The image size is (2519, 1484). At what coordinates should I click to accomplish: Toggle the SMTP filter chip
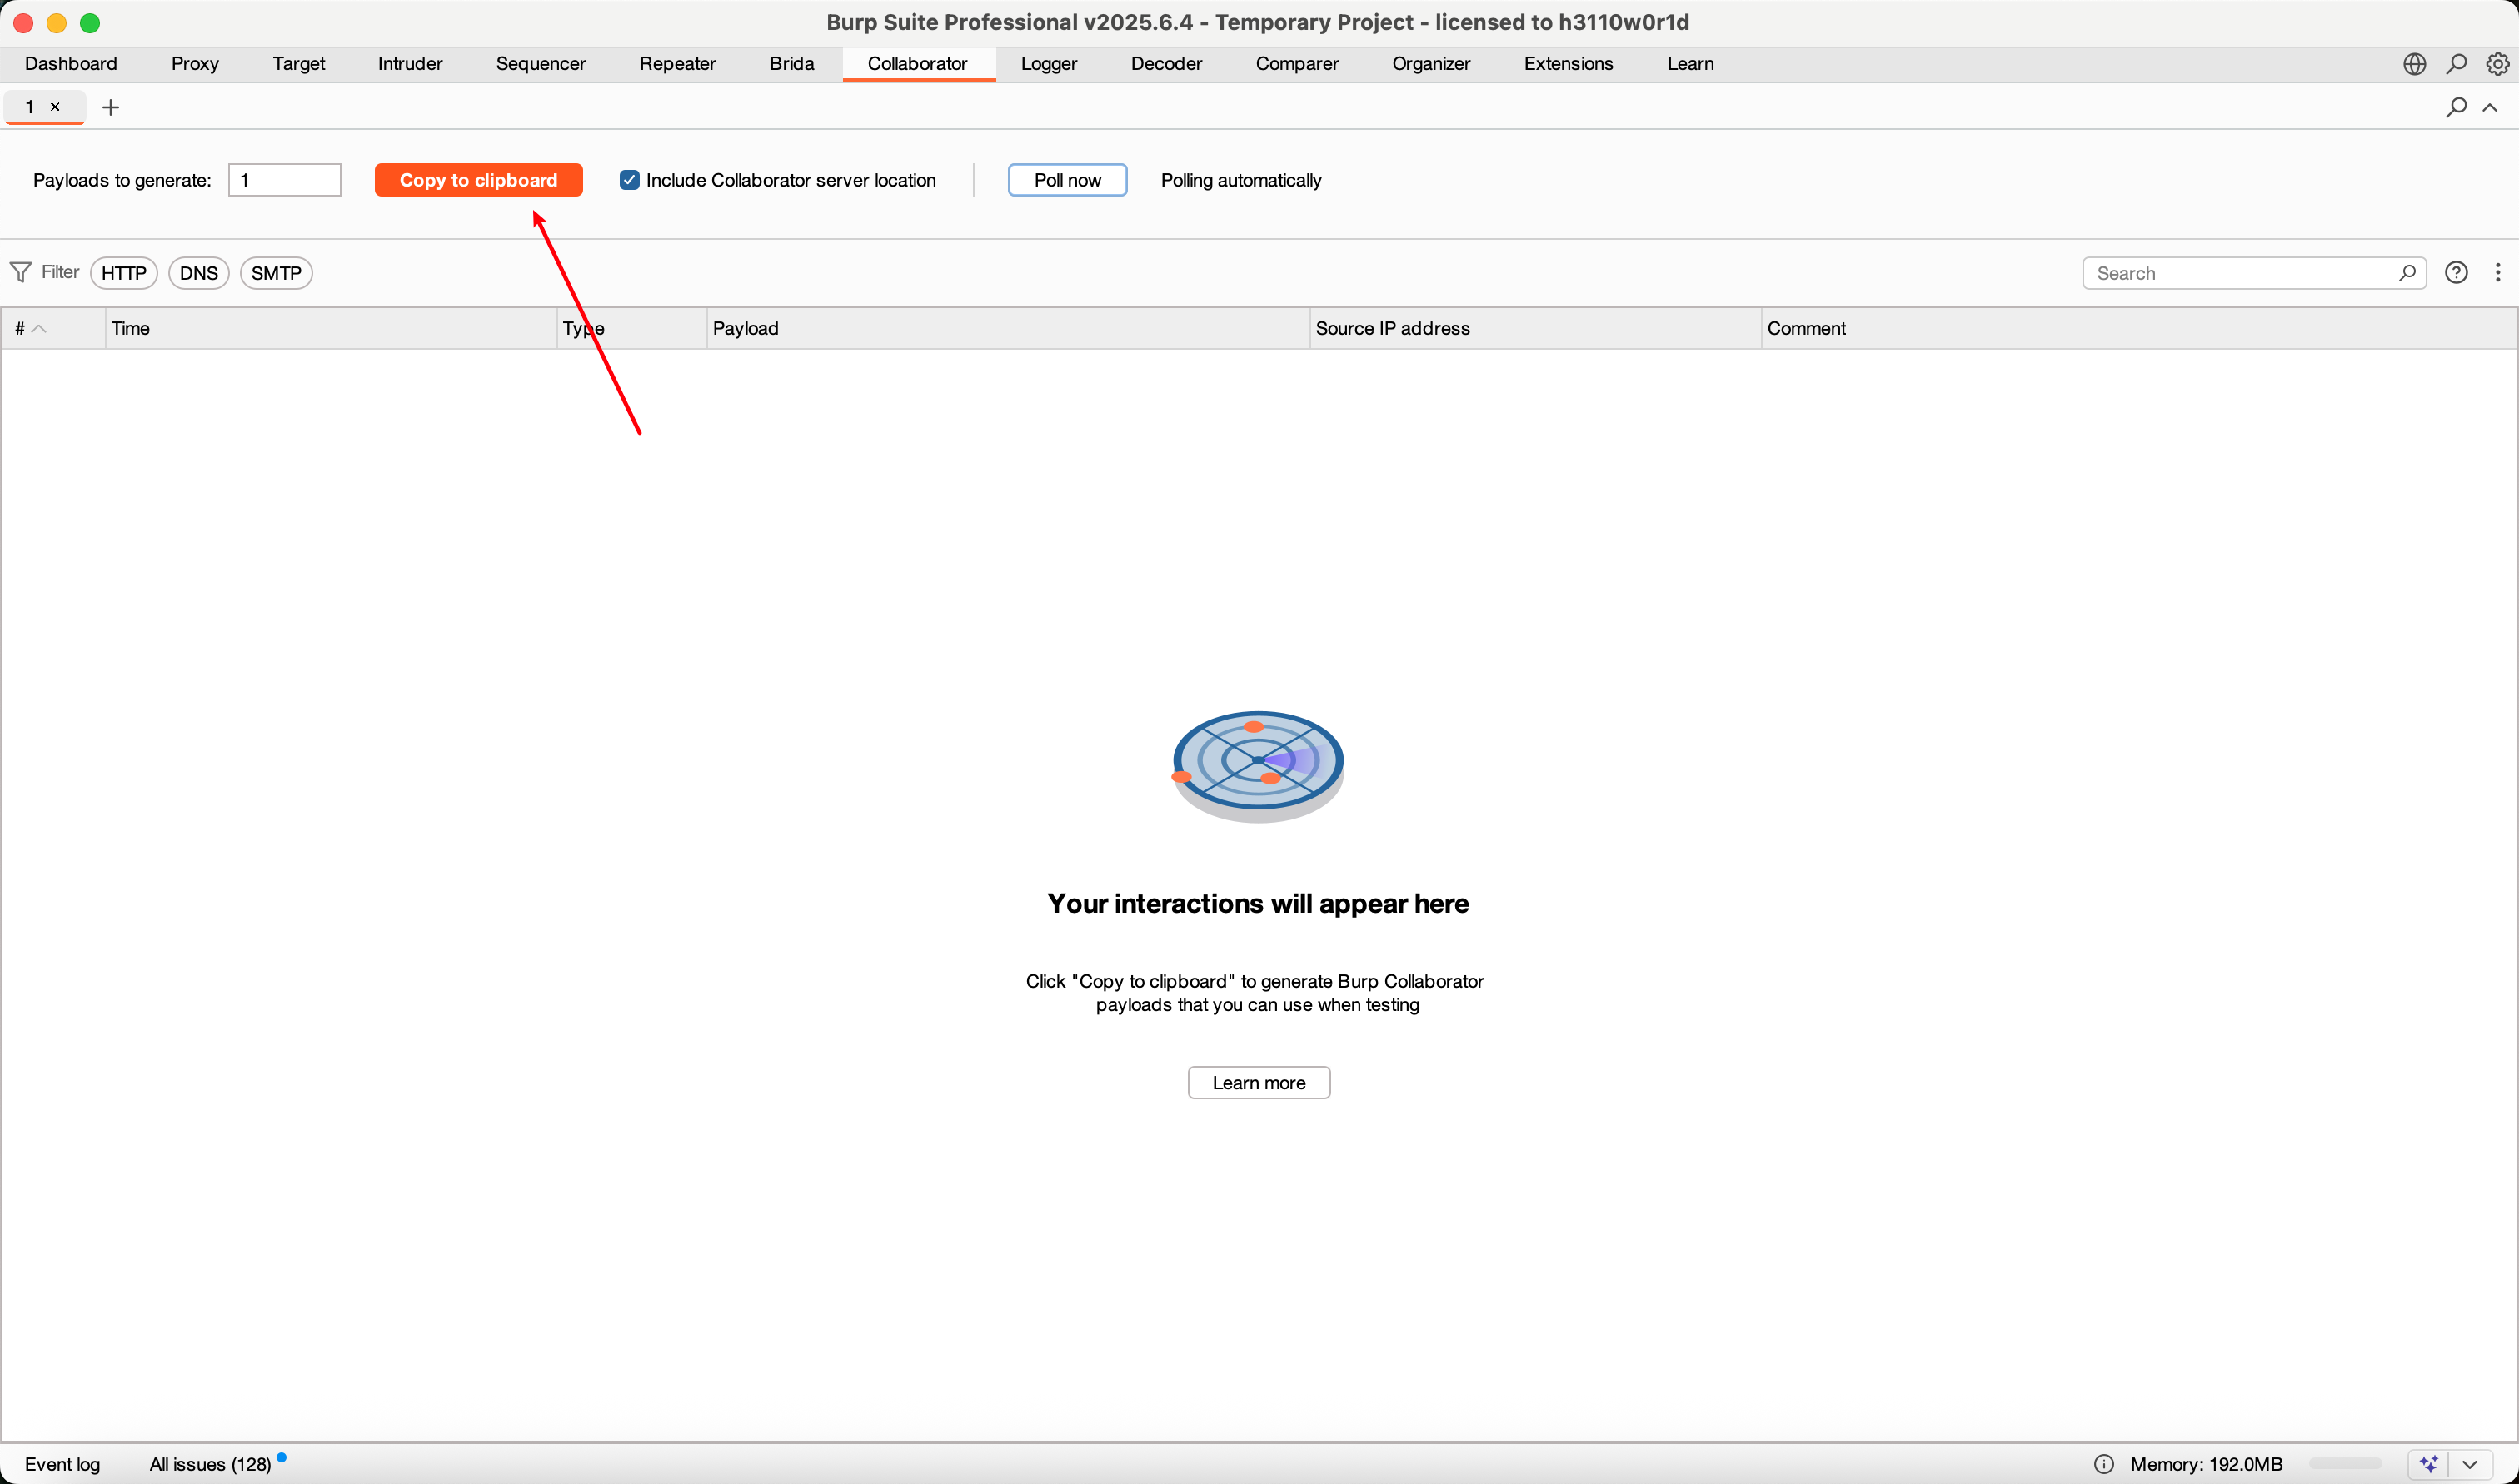[276, 273]
